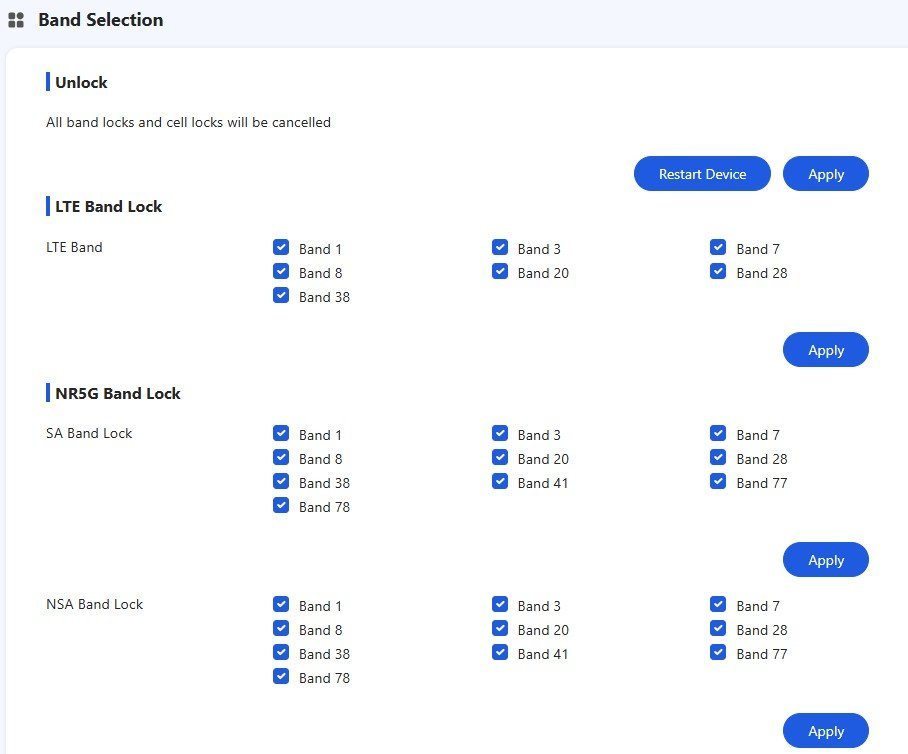This screenshot has width=908, height=754.
Task: Toggle NSA Band 3 checkbox
Action: pos(500,605)
